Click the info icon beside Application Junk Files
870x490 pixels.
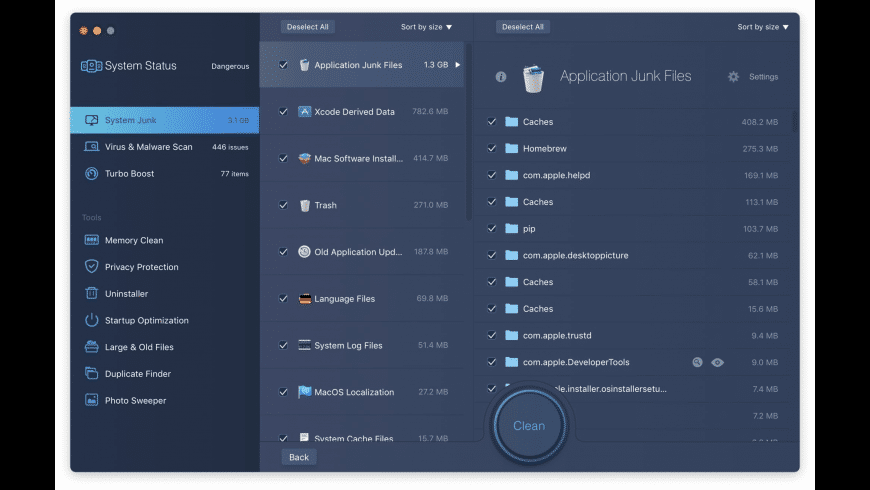click(x=500, y=77)
